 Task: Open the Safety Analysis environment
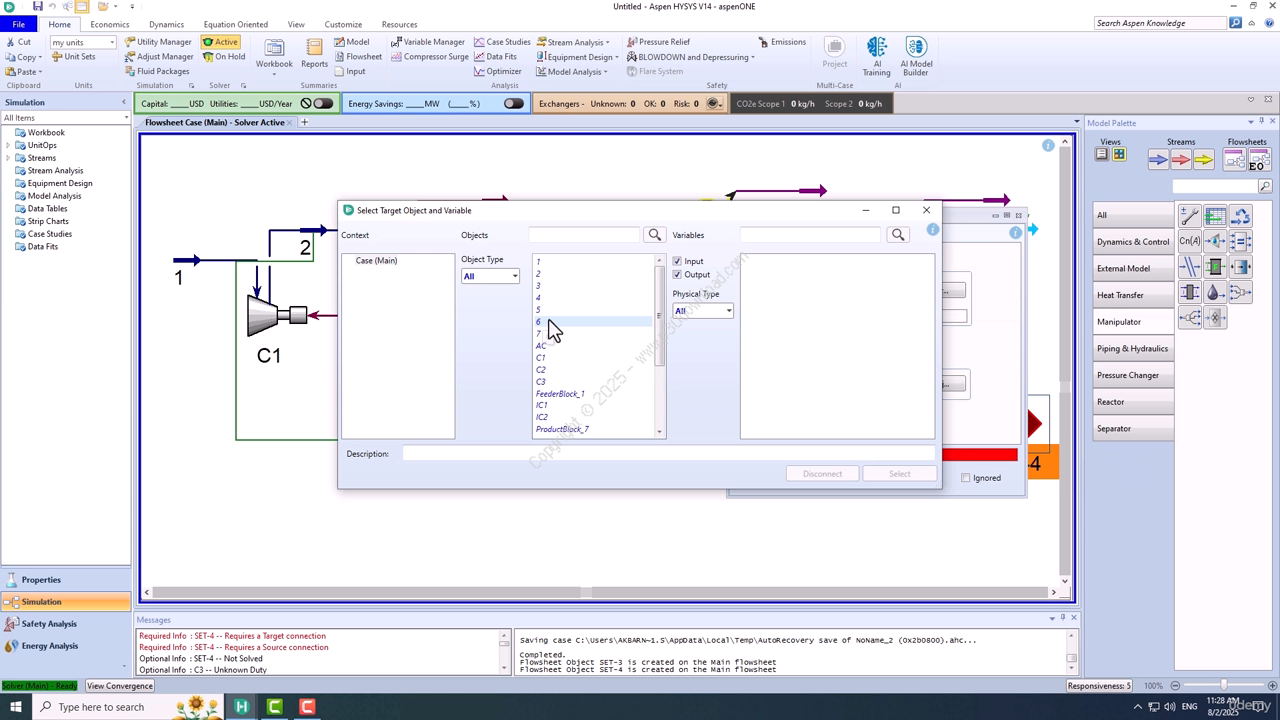tap(65, 624)
